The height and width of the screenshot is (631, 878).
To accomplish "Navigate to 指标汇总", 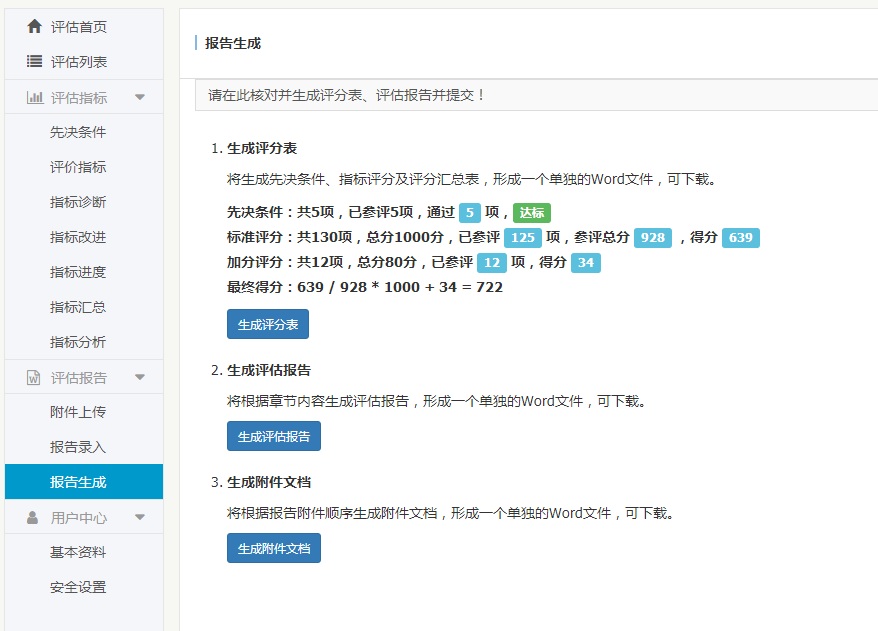I will (78, 307).
